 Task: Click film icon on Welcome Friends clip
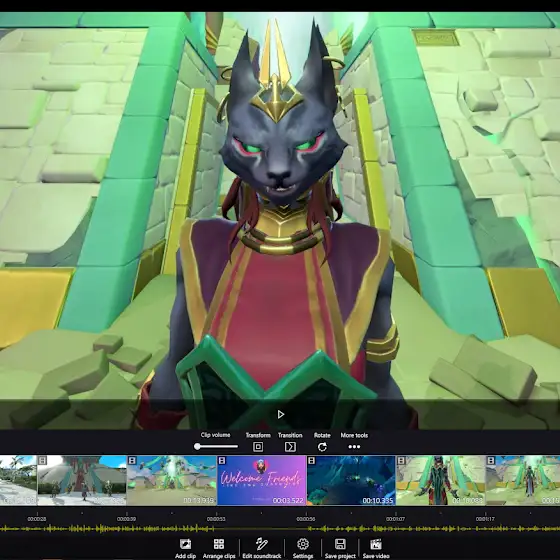tap(221, 461)
